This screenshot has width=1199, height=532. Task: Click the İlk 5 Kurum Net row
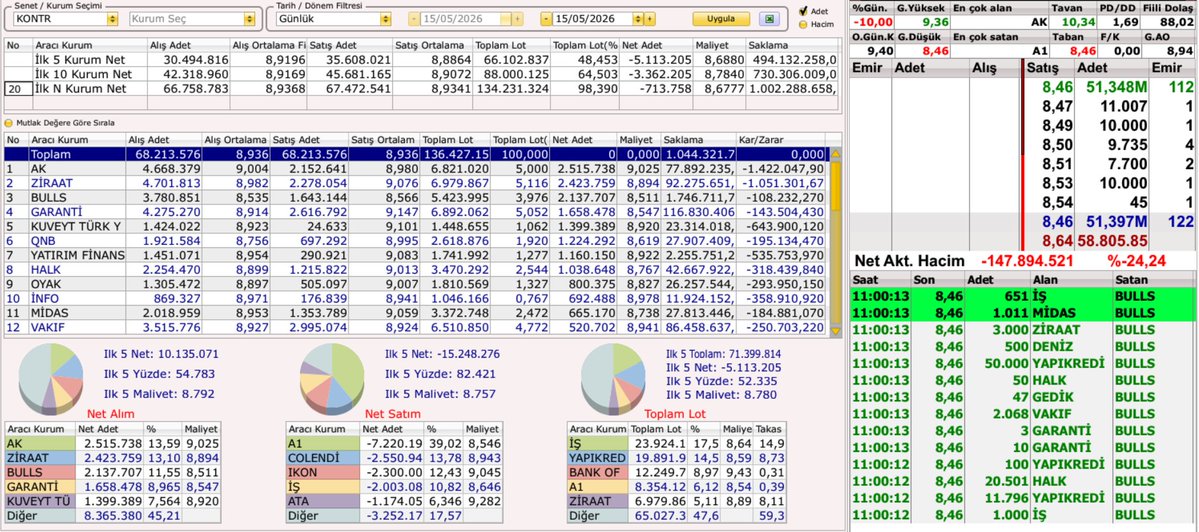421,60
